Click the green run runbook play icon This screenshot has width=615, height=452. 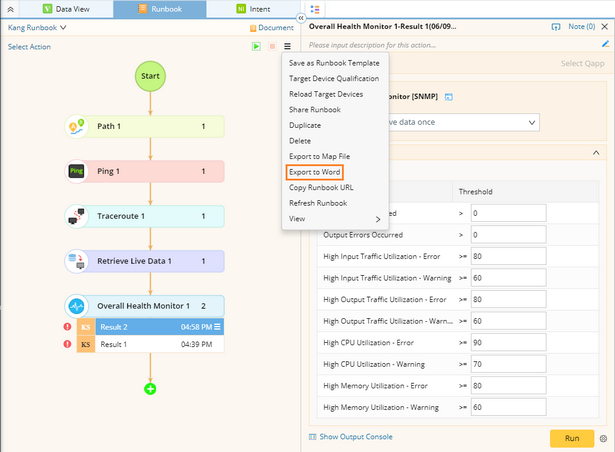pyautogui.click(x=256, y=46)
